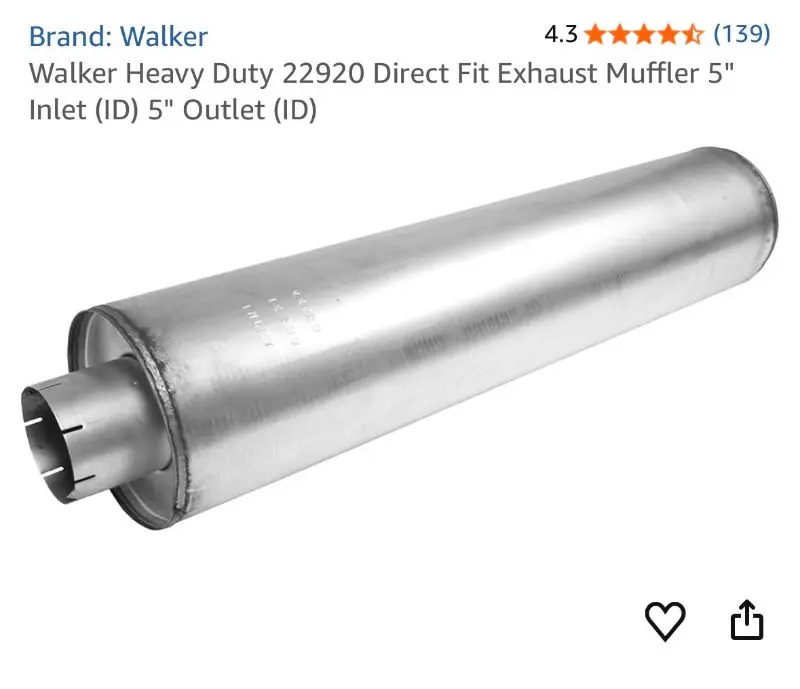Click the third orange rating star
This screenshot has width=800, height=689.
[x=644, y=35]
